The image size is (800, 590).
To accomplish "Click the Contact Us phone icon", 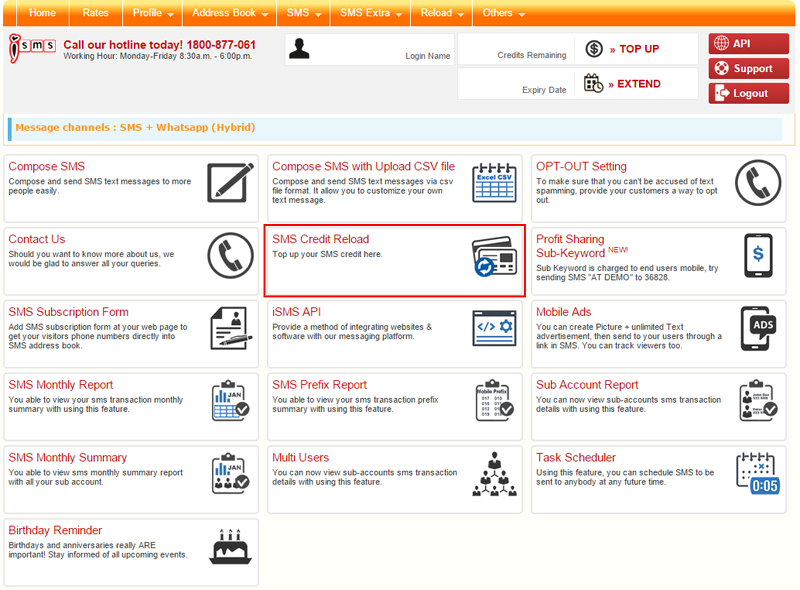I will coord(230,256).
